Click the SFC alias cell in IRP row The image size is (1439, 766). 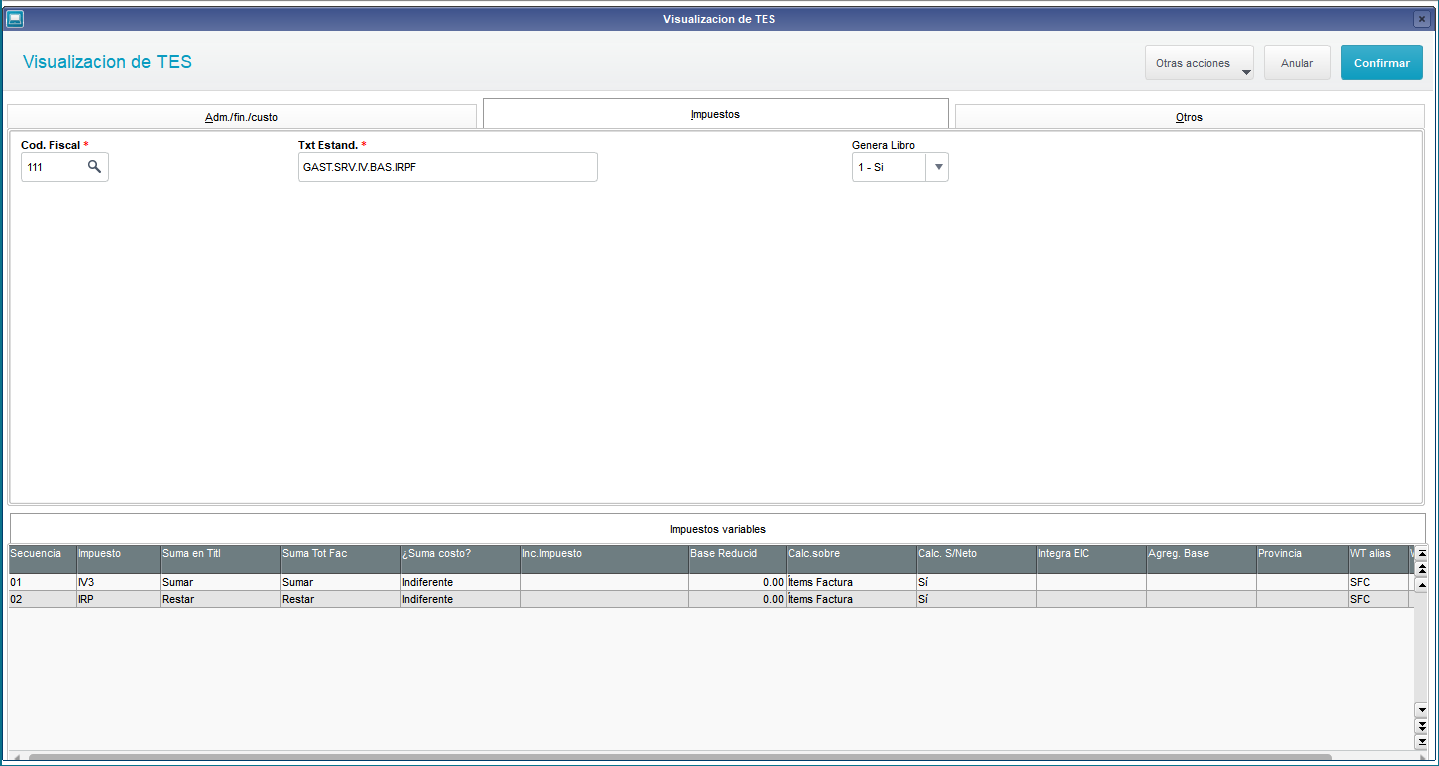coord(1378,599)
